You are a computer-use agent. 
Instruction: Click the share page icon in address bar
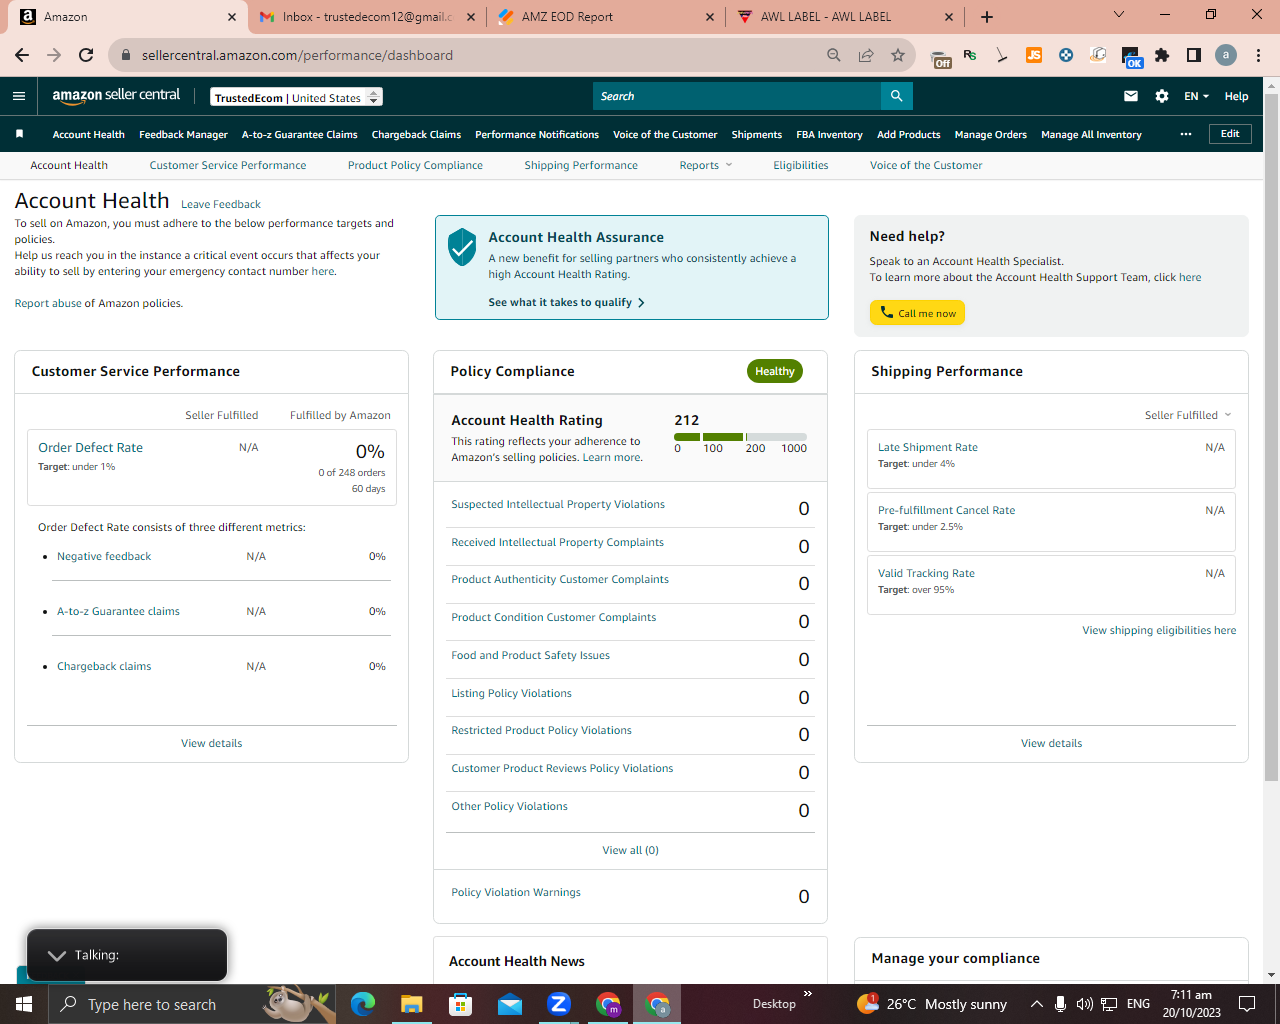click(x=866, y=55)
